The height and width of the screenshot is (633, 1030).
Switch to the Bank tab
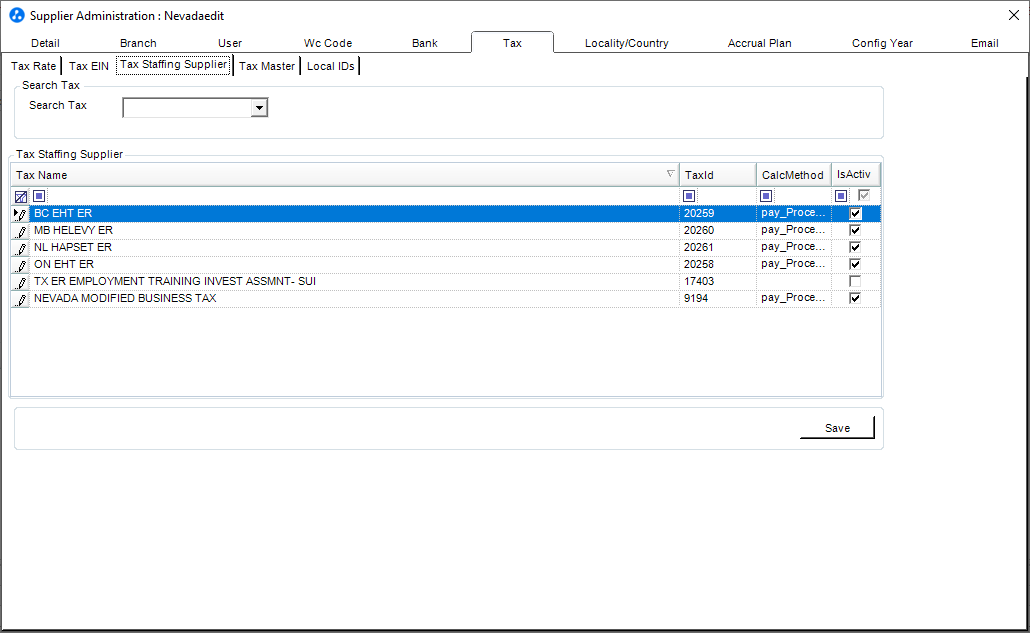[x=425, y=43]
